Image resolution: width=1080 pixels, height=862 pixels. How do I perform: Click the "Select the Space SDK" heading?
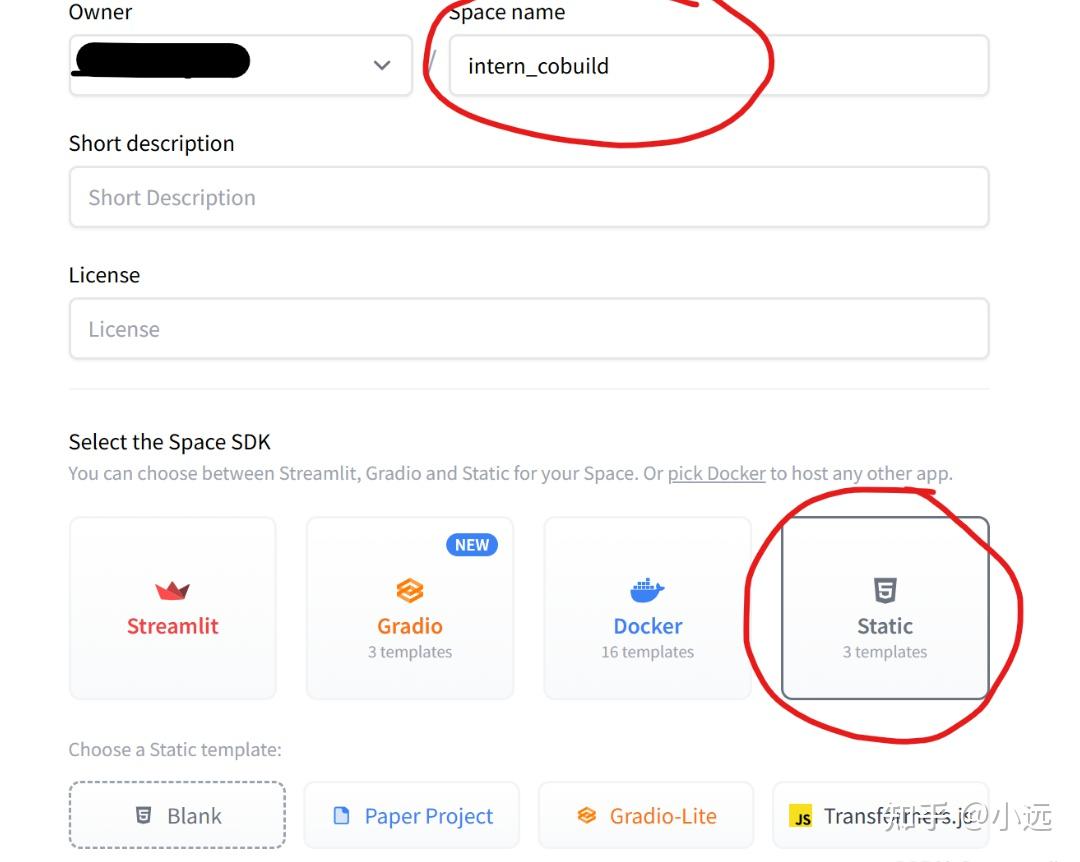(169, 442)
